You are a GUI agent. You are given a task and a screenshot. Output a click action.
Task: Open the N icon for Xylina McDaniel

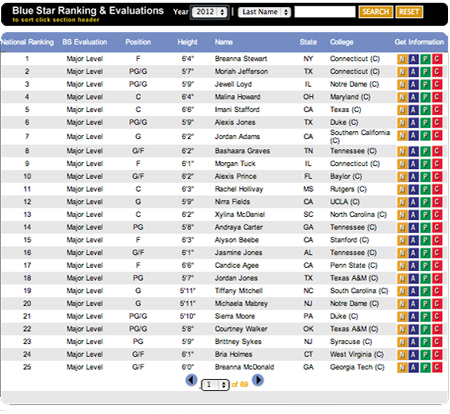point(402,214)
